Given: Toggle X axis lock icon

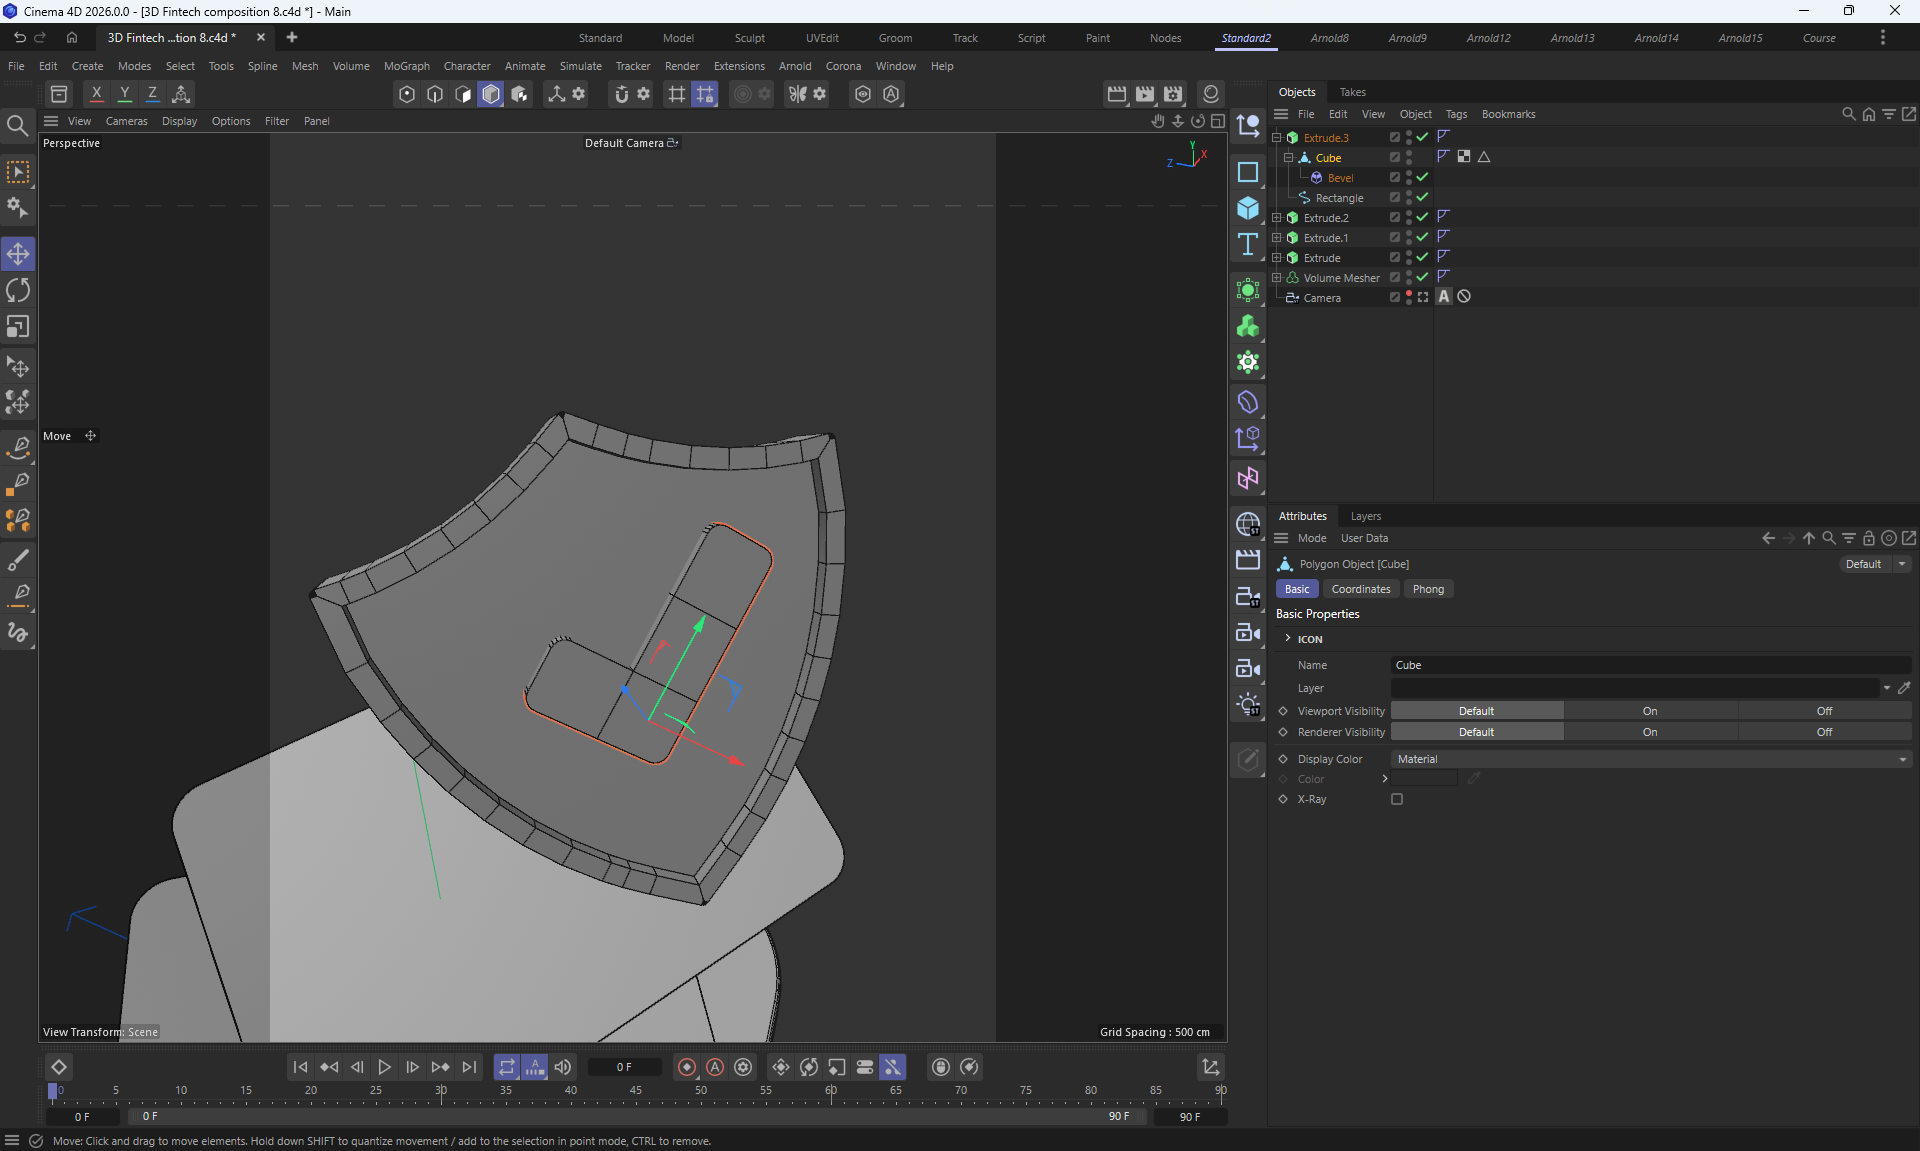Looking at the screenshot, I should [96, 93].
